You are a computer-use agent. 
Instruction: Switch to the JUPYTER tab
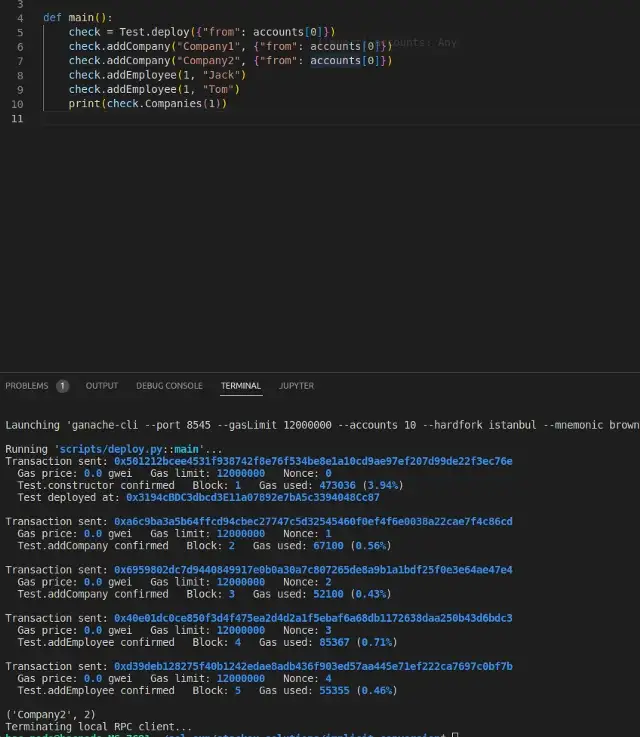tap(296, 385)
